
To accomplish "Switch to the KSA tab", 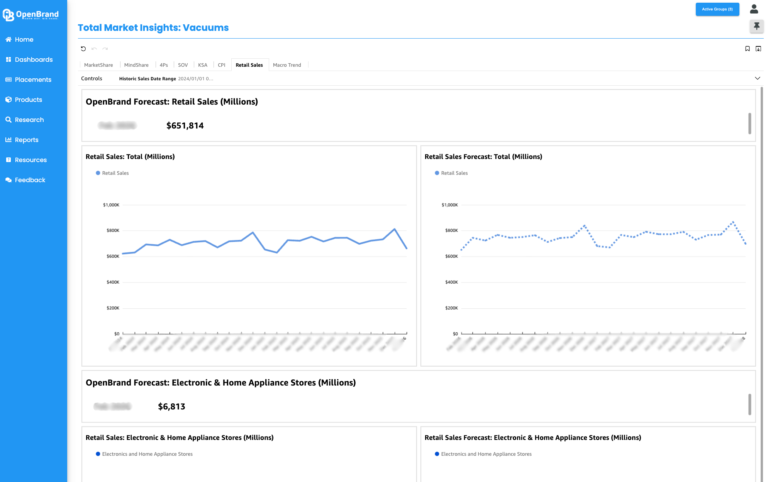I will coord(202,65).
